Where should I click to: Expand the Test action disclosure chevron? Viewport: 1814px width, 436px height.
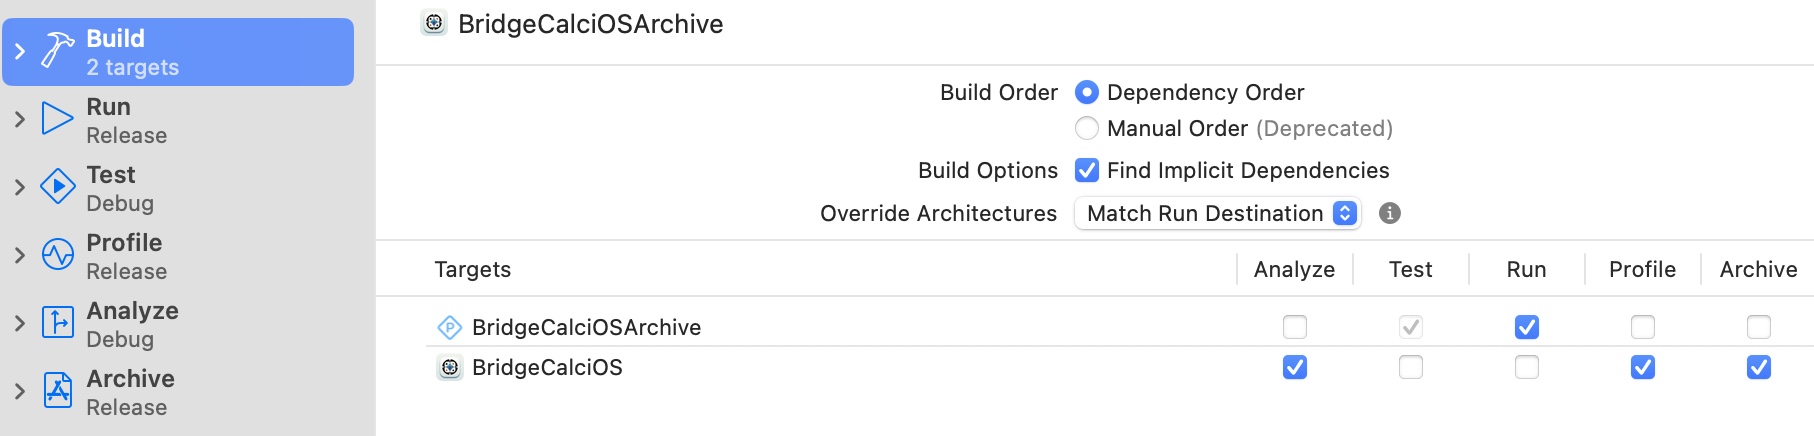pyautogui.click(x=20, y=187)
